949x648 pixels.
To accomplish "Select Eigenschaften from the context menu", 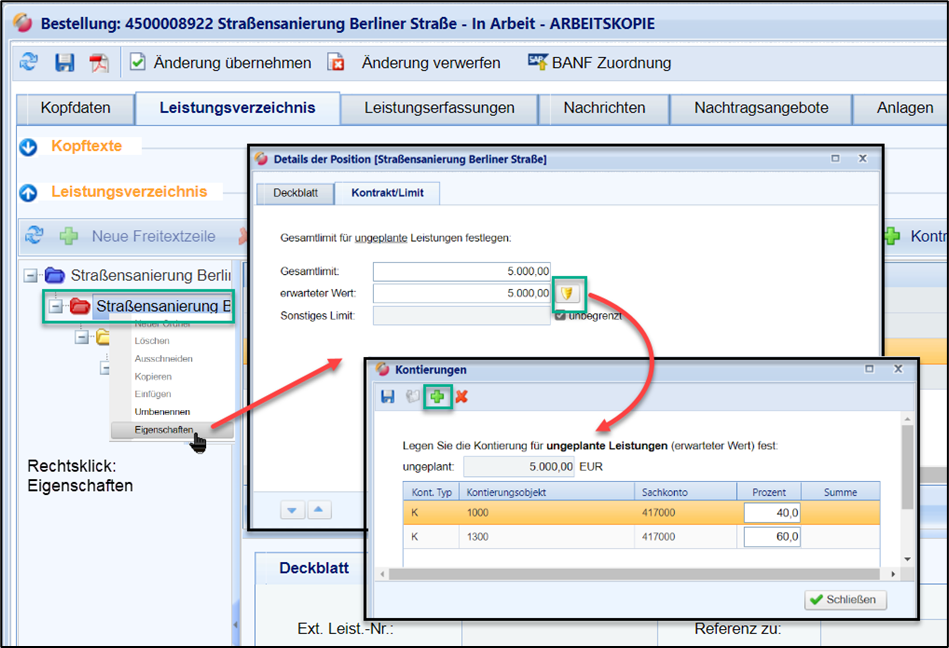I will click(166, 430).
